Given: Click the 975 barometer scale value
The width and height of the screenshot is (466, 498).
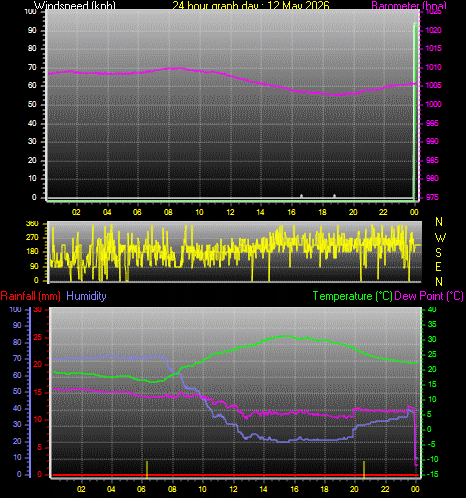Looking at the screenshot, I should (432, 197).
